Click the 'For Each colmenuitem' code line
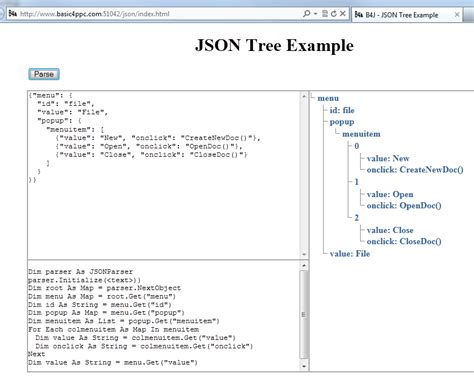 pyautogui.click(x=113, y=329)
